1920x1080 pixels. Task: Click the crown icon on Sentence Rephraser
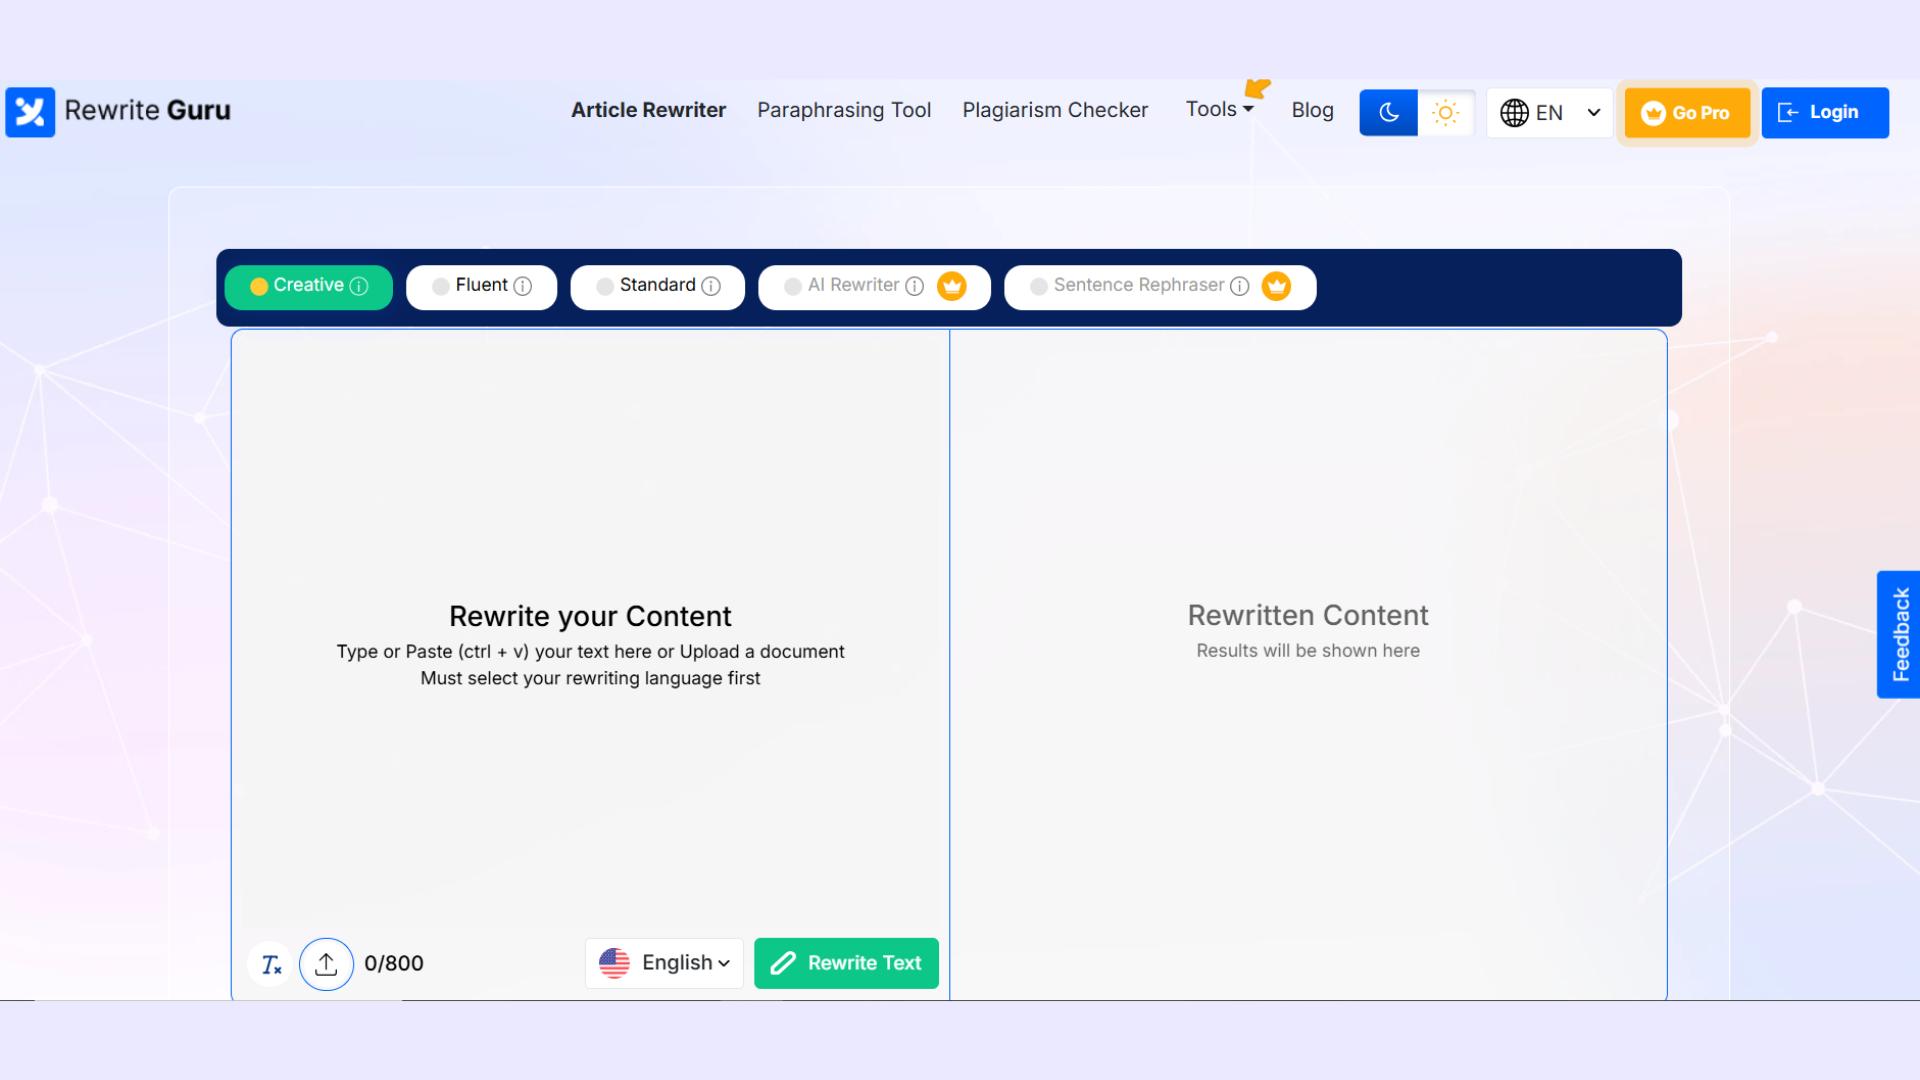point(1277,286)
